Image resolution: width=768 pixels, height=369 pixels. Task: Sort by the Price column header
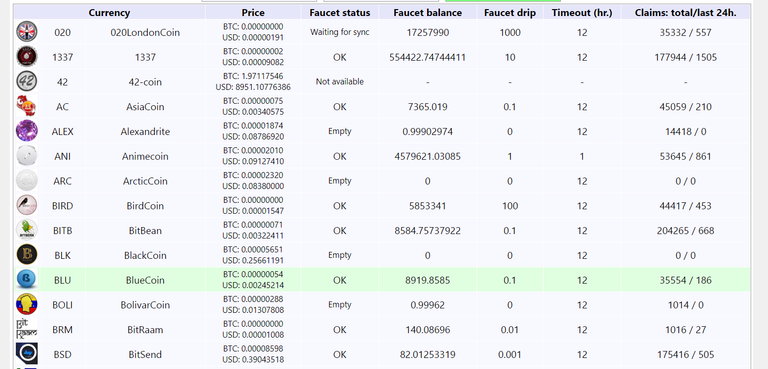click(253, 13)
